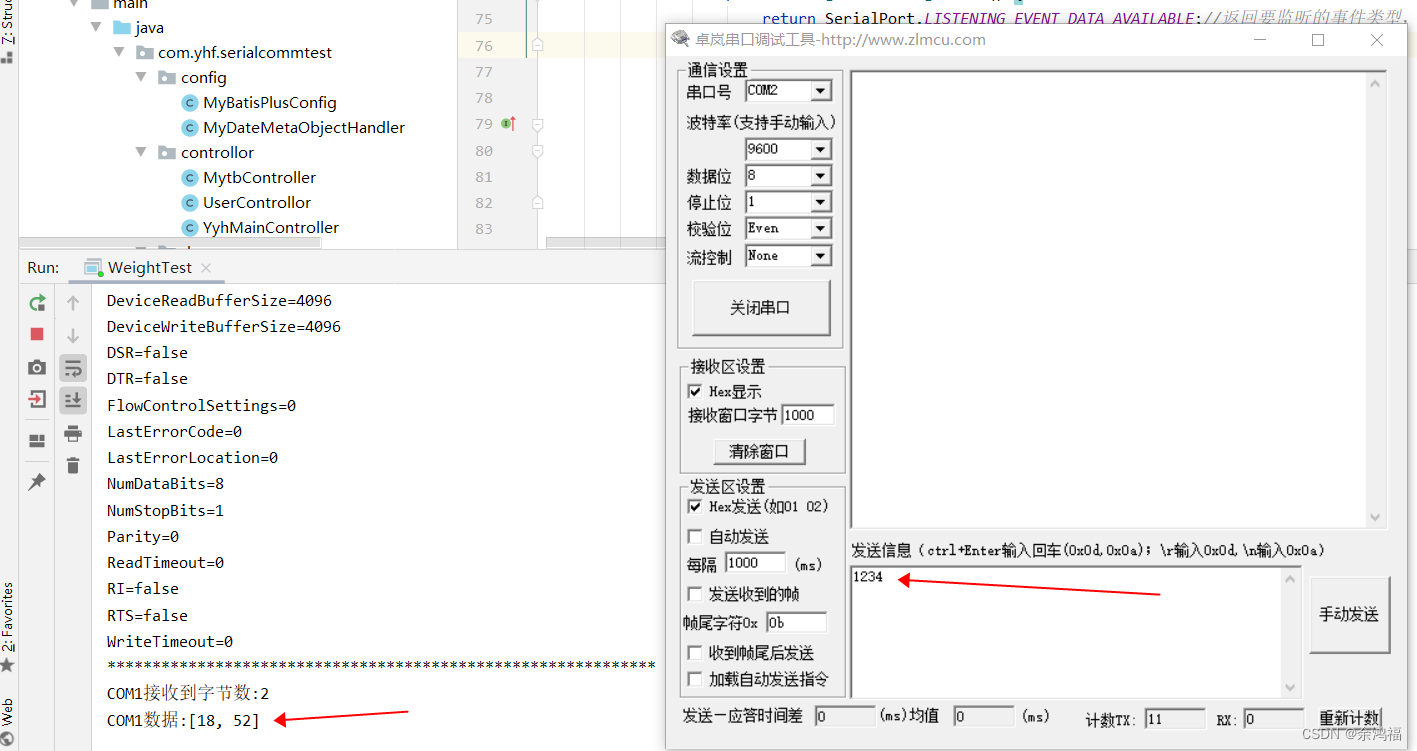Click the send text area containing 1234
Screen dimensions: 1417x751
coord(1066,632)
